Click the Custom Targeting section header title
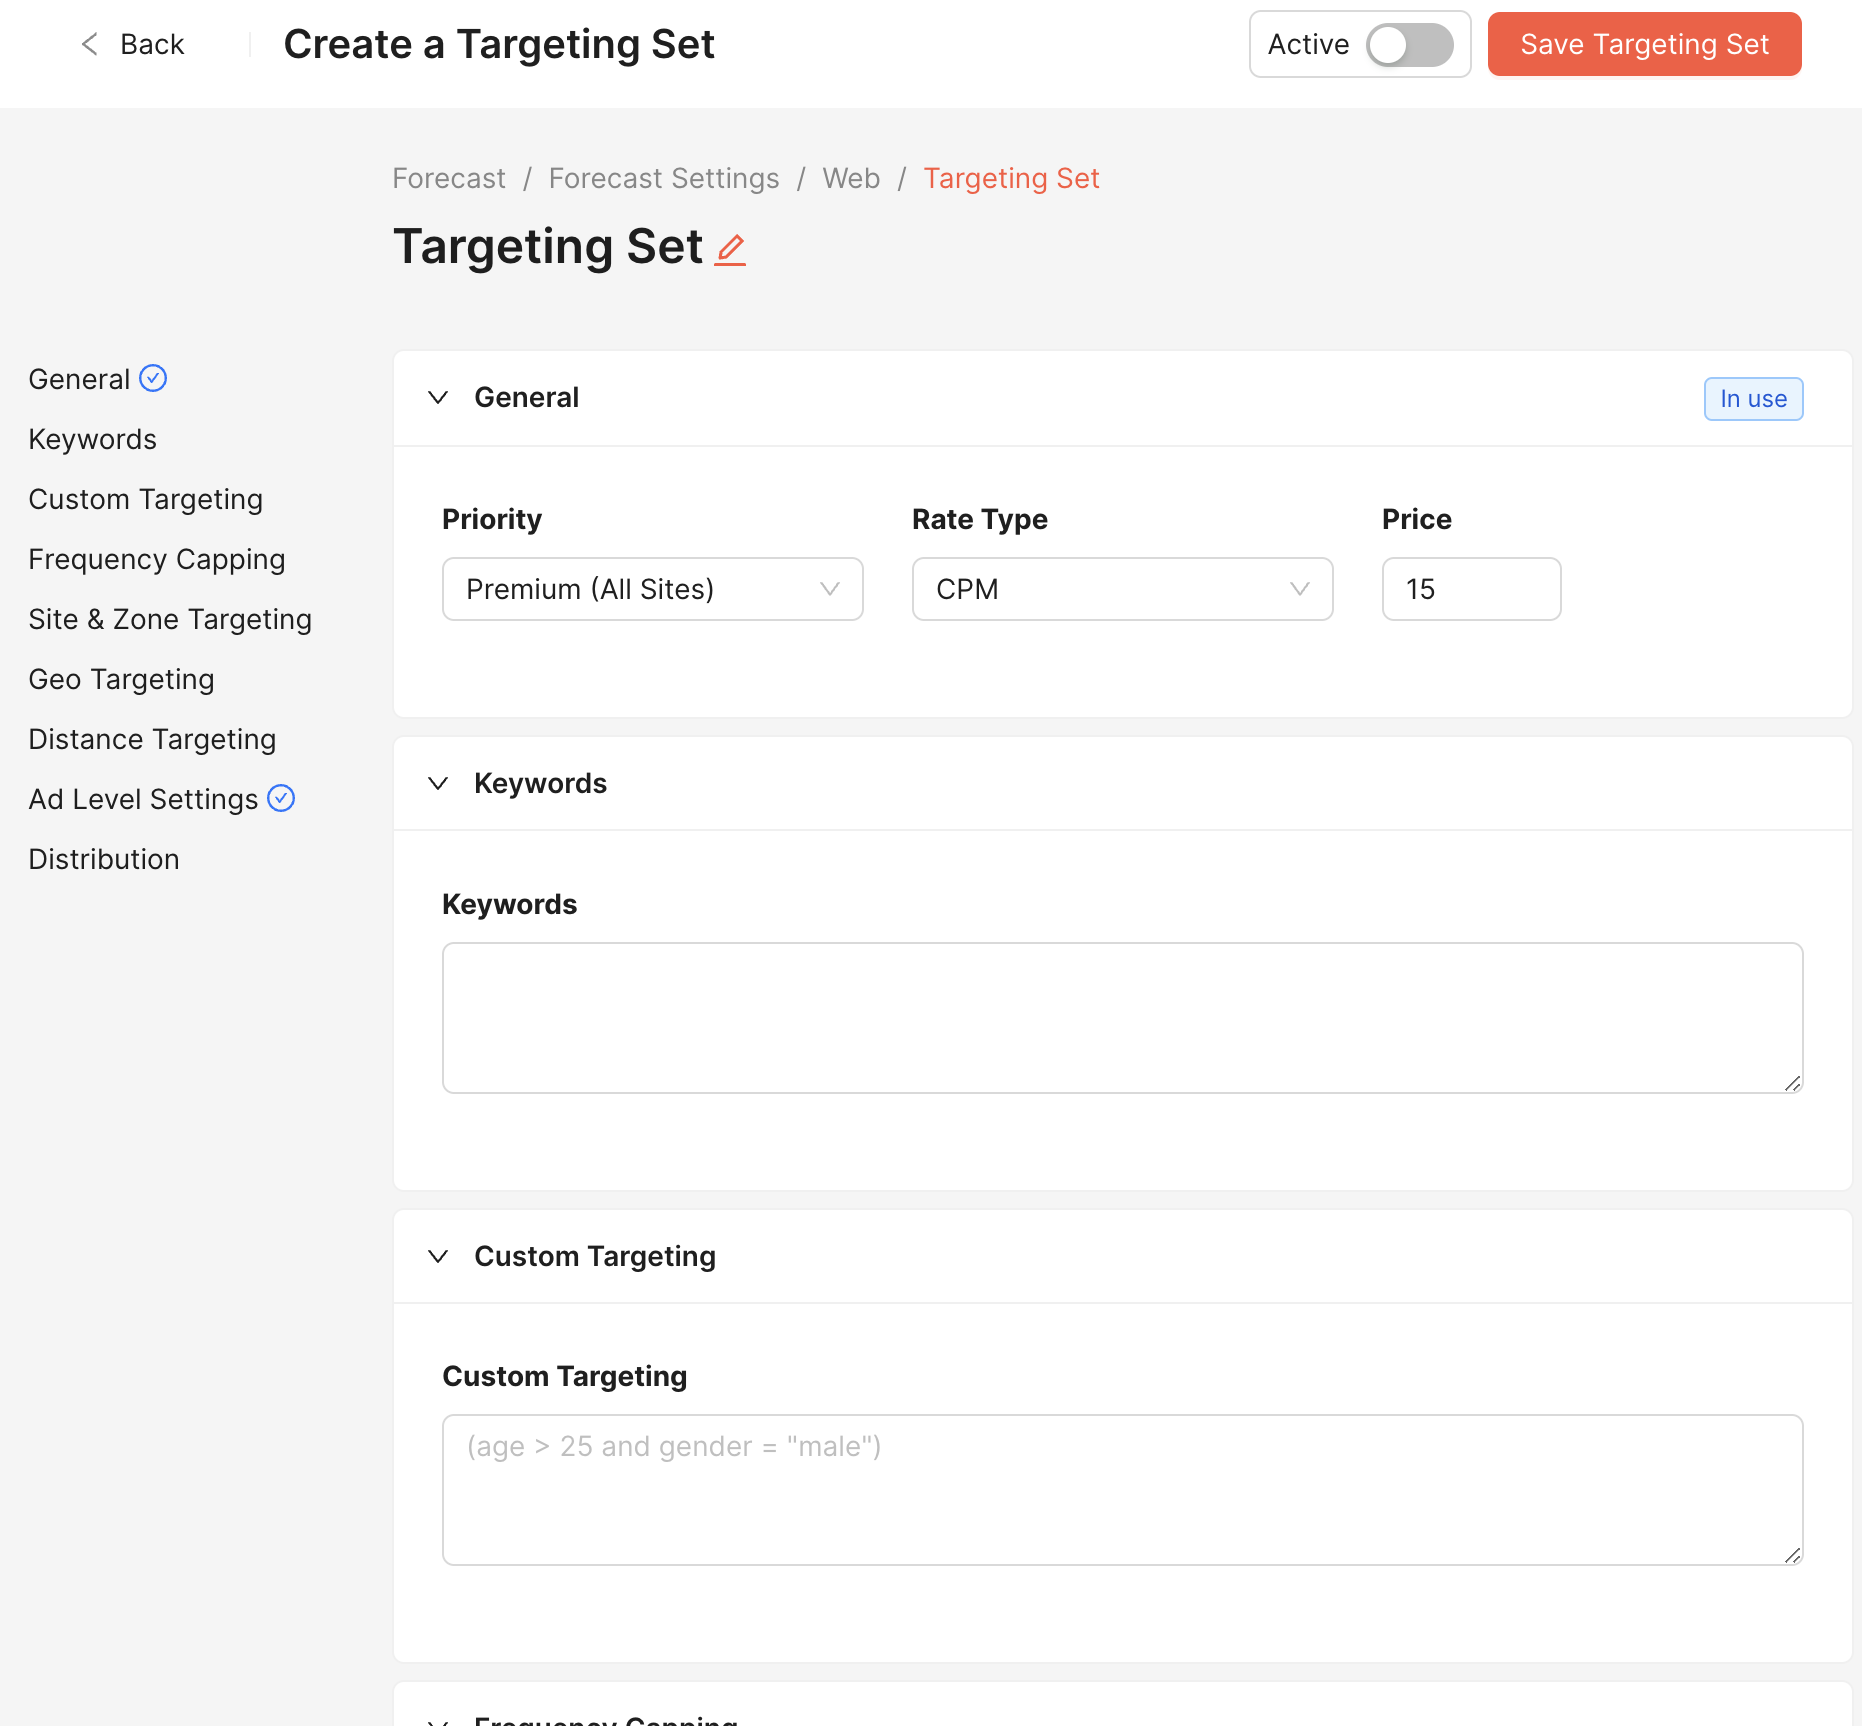Image resolution: width=1862 pixels, height=1726 pixels. [595, 1256]
